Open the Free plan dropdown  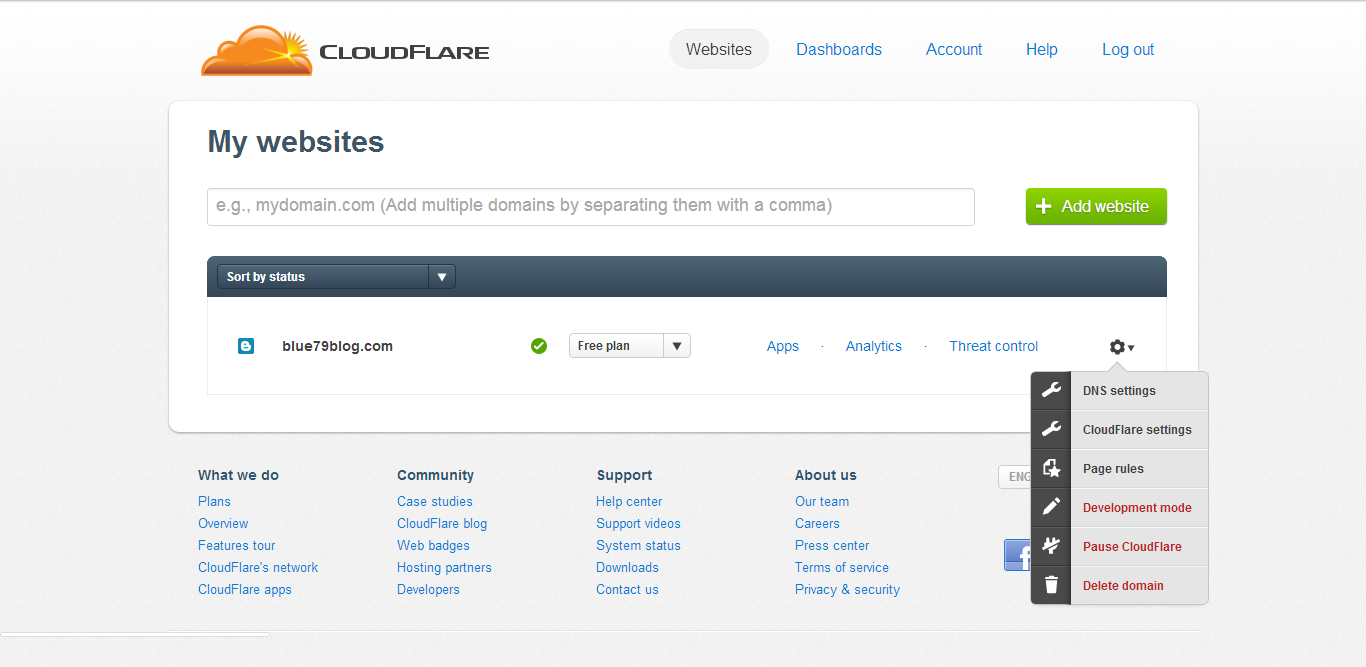point(629,346)
